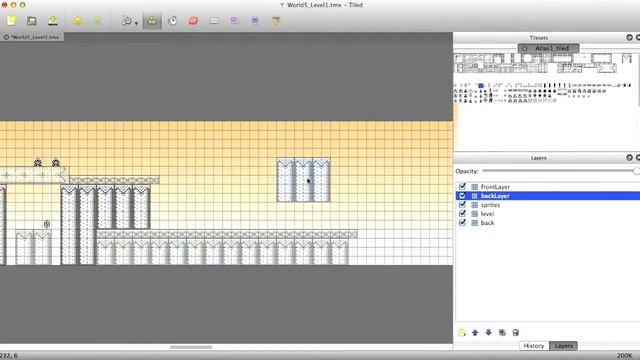The width and height of the screenshot is (640, 360).
Task: Select the Bucket Fill tool
Action: pos(173,20)
